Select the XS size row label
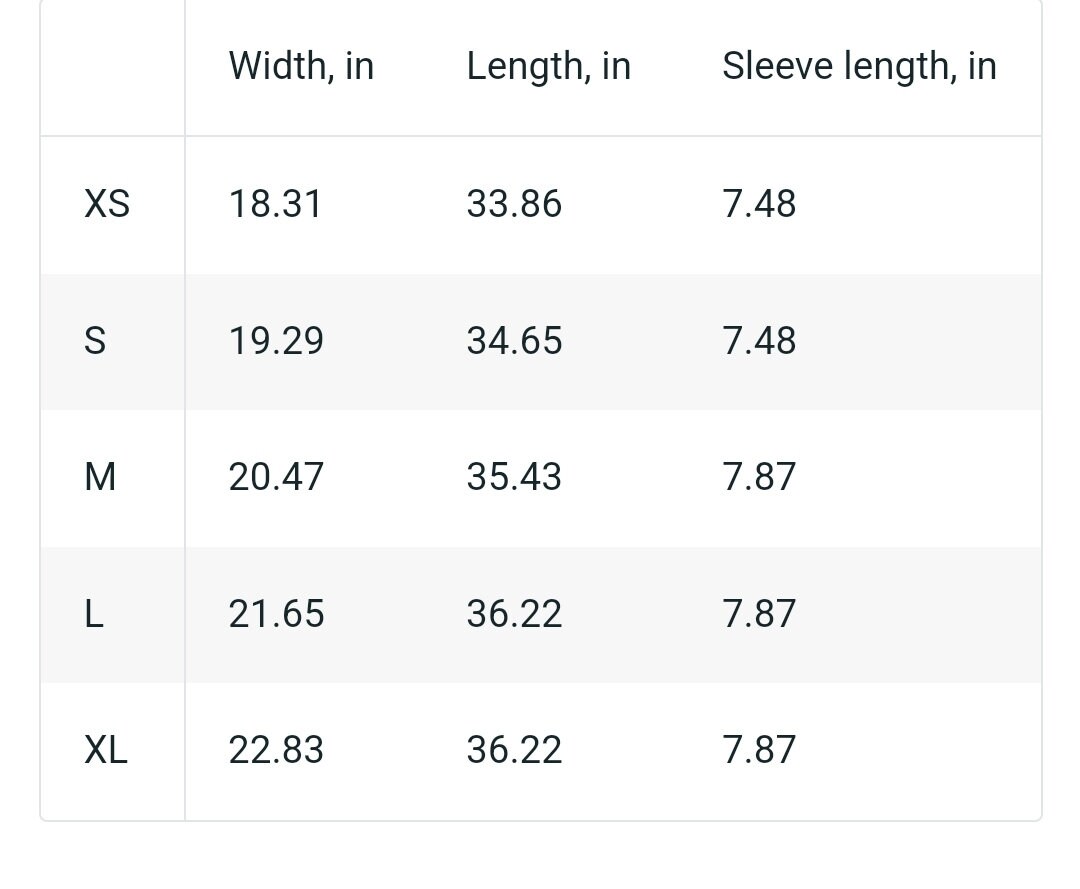 [x=107, y=204]
